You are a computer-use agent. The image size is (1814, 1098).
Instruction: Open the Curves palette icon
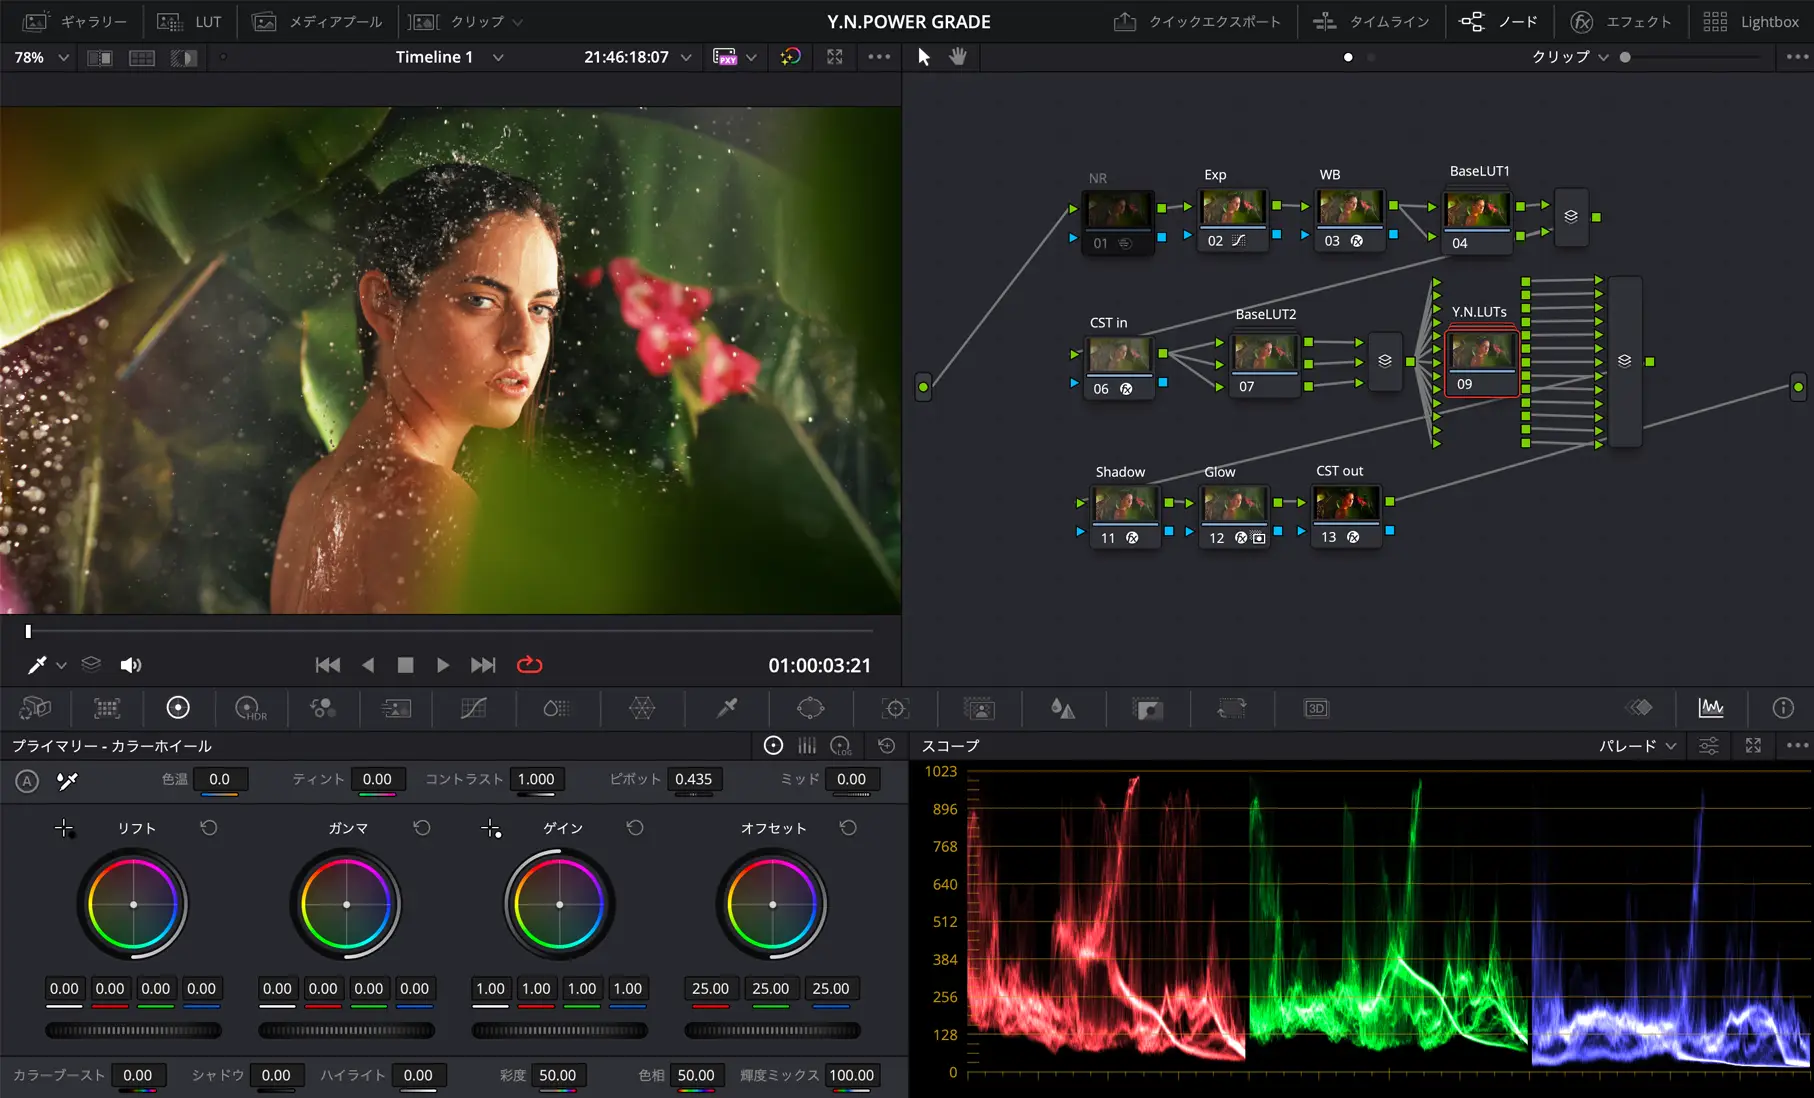click(473, 708)
